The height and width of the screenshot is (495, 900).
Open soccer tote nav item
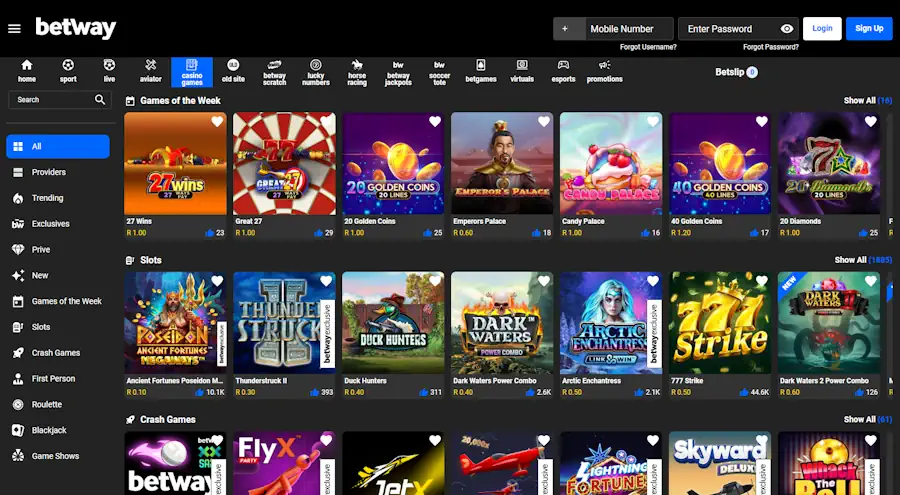[440, 72]
